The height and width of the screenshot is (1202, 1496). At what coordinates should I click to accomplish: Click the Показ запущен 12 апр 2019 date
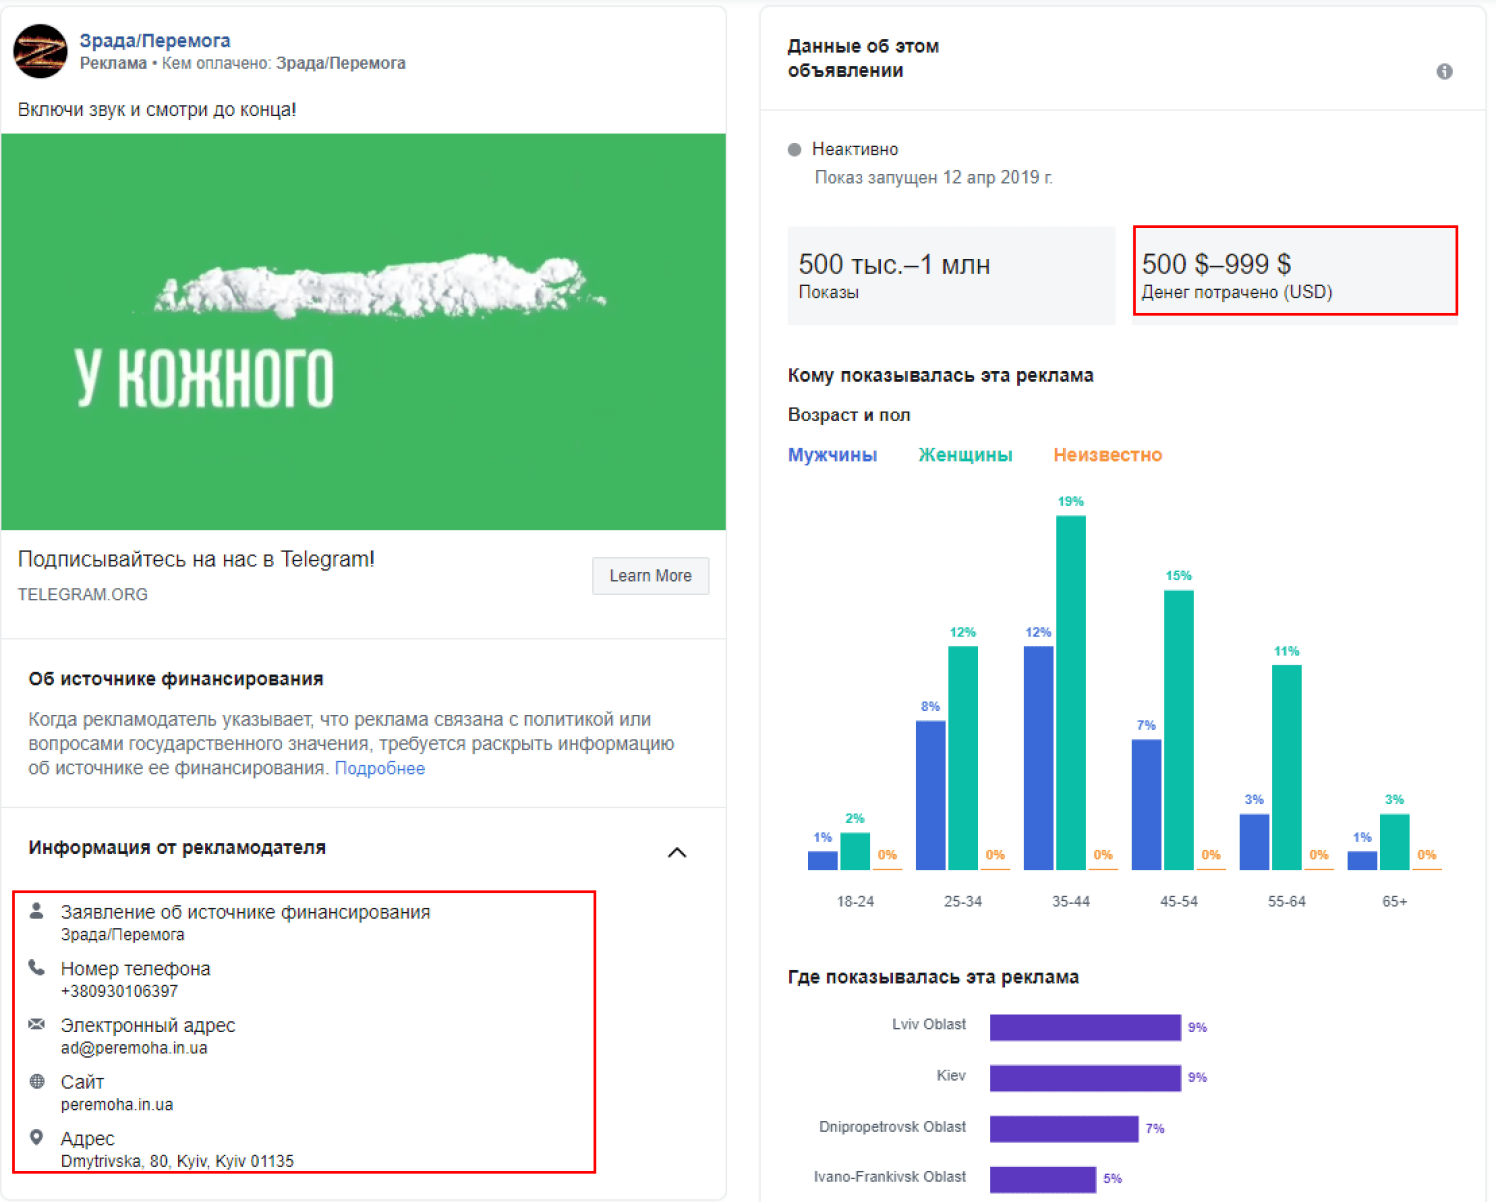click(933, 178)
